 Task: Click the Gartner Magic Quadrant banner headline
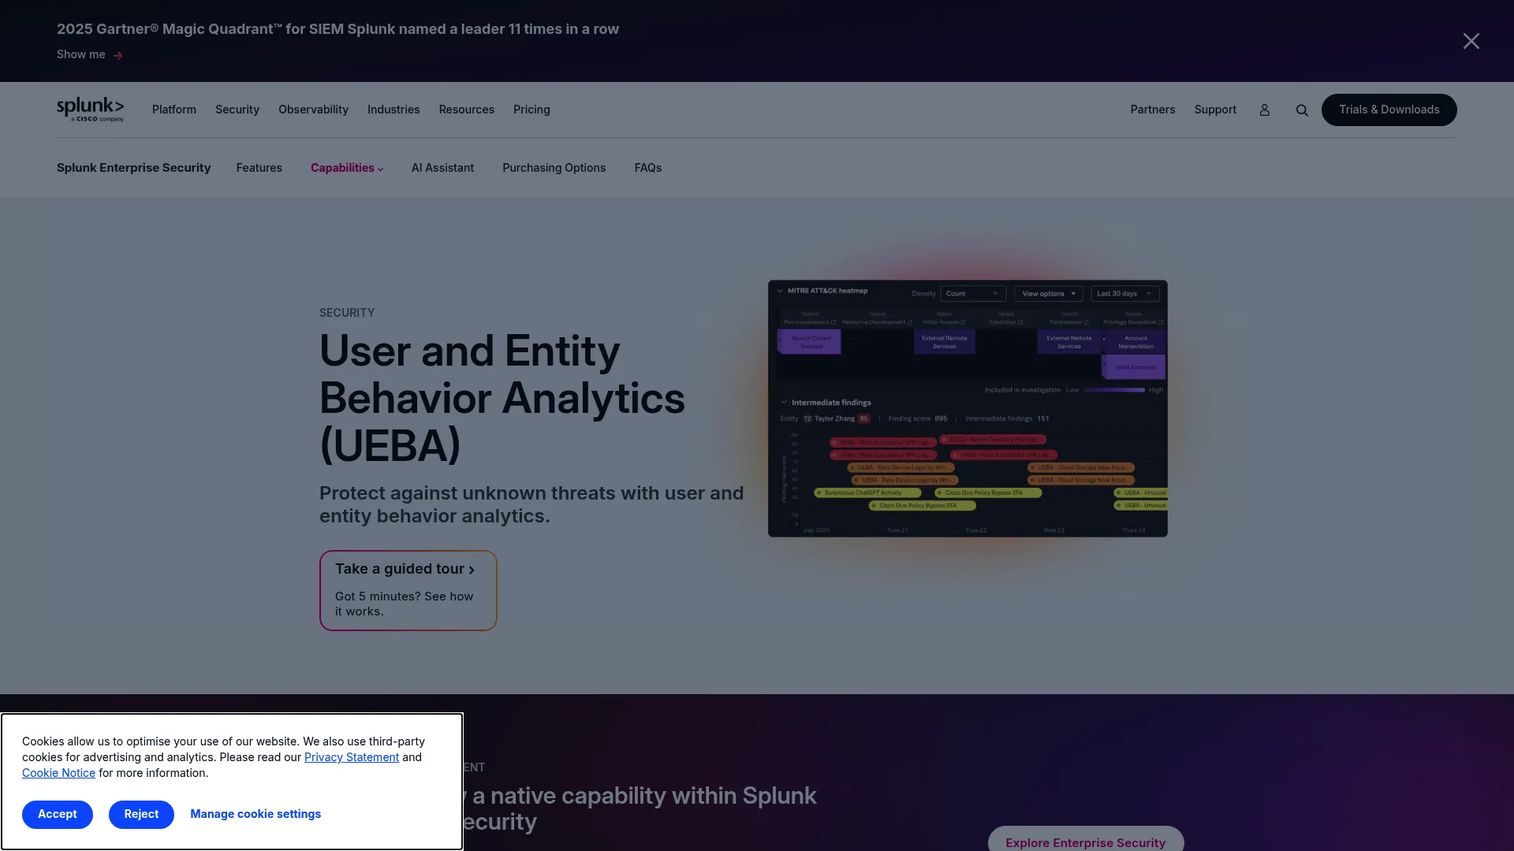[x=338, y=29]
